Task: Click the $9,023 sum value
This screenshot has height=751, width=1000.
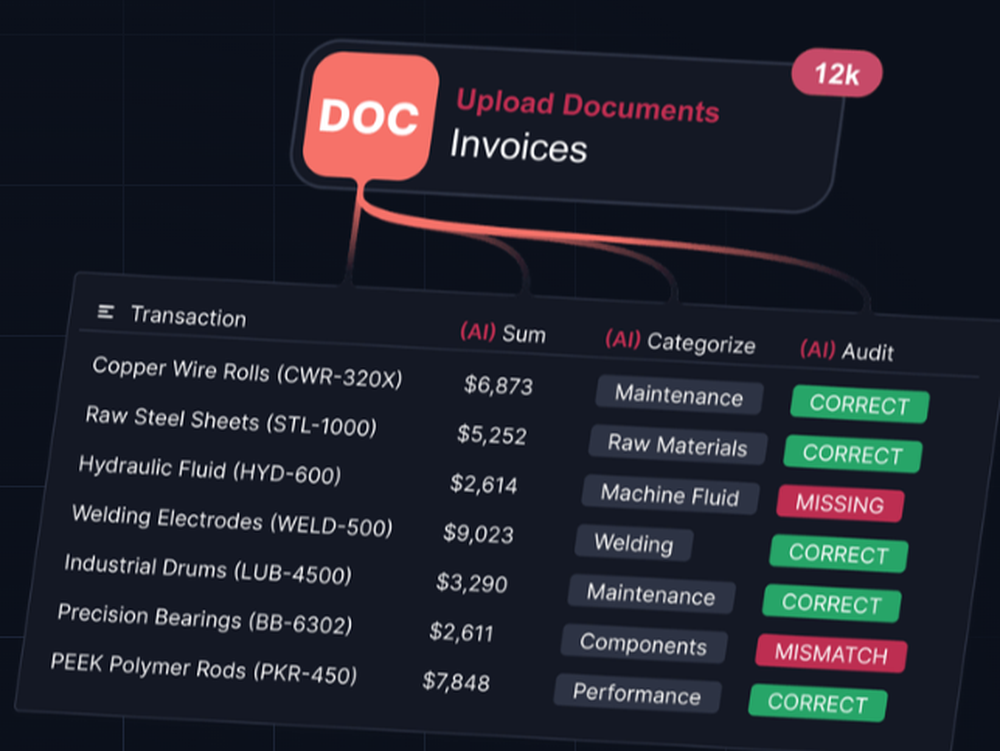Action: (478, 534)
